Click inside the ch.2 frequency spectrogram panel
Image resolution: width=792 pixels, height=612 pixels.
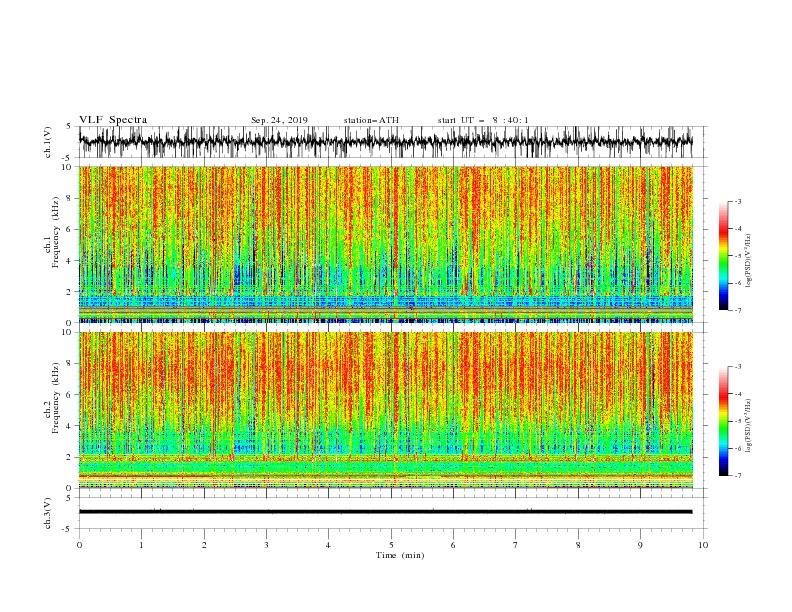[386, 410]
